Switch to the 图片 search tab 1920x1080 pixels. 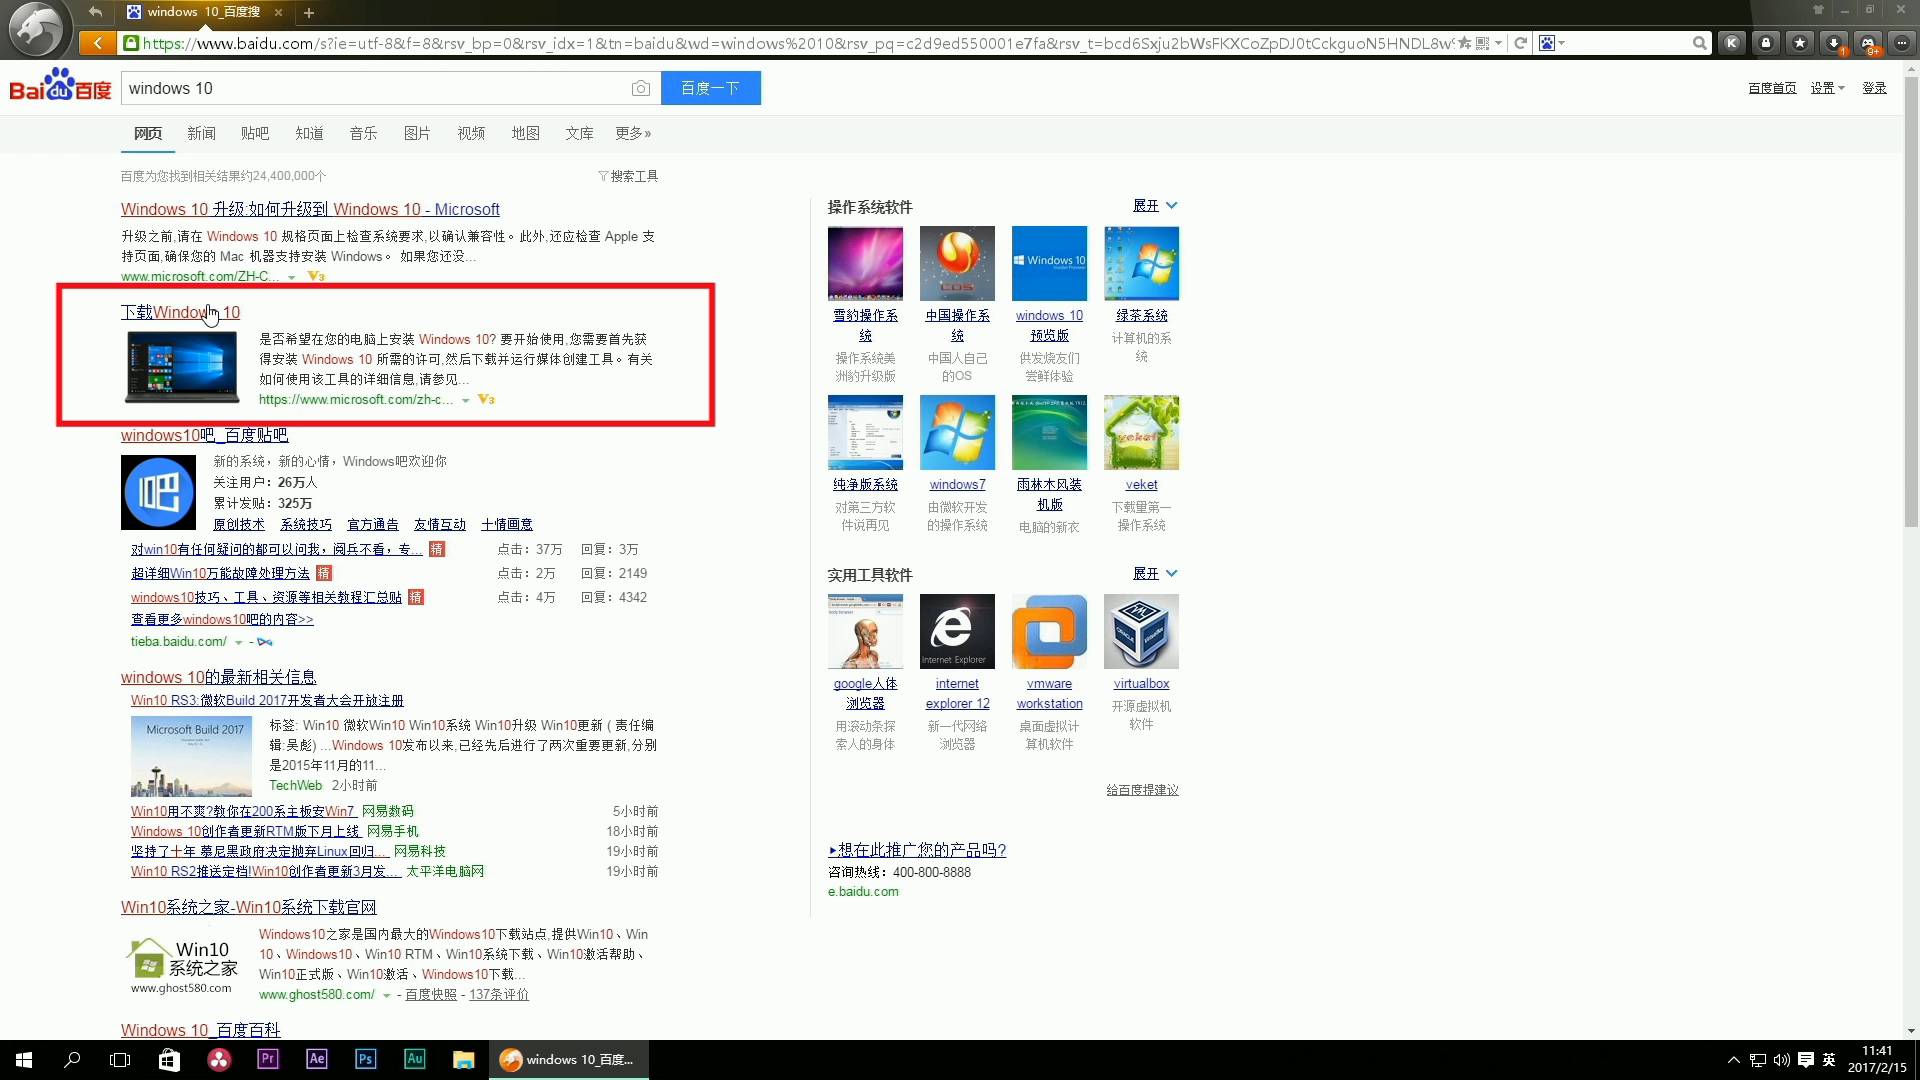417,133
